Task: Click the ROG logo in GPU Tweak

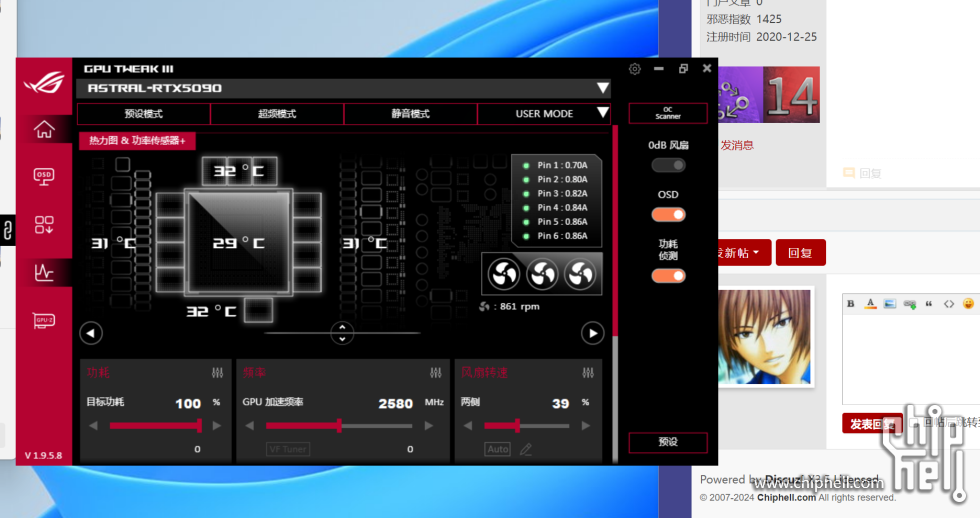Action: (44, 83)
